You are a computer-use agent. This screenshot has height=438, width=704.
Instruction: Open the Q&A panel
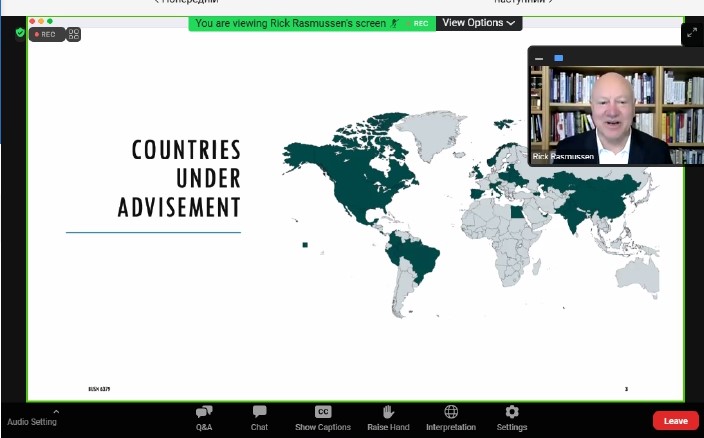pos(204,417)
